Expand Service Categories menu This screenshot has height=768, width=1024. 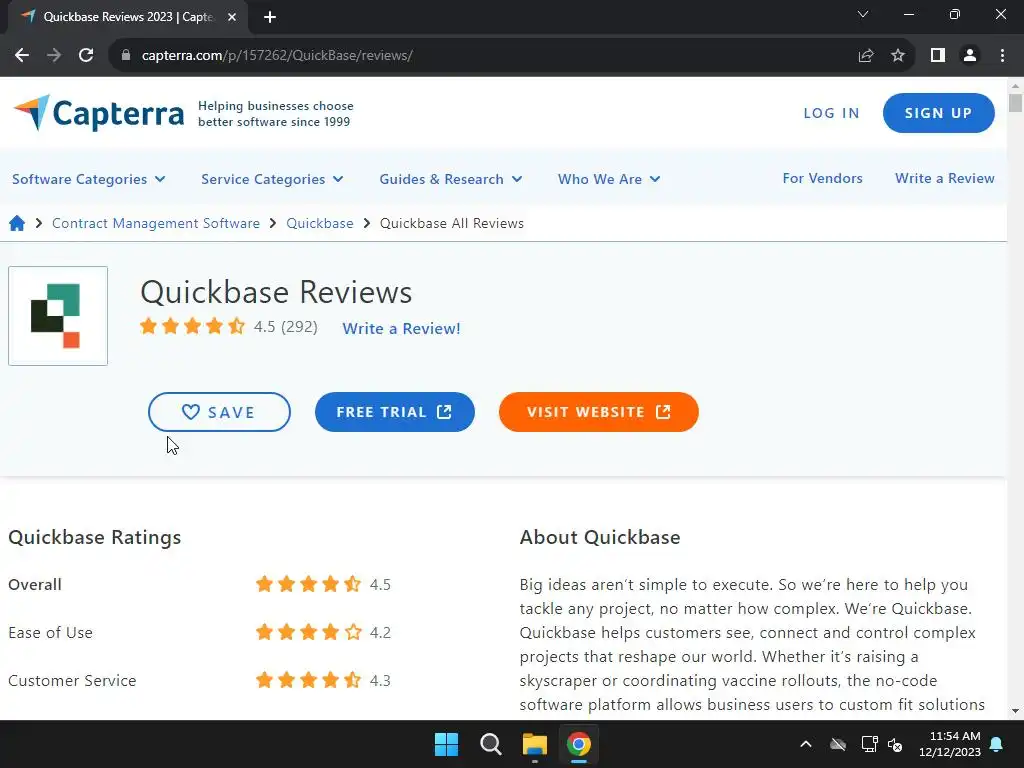272,179
